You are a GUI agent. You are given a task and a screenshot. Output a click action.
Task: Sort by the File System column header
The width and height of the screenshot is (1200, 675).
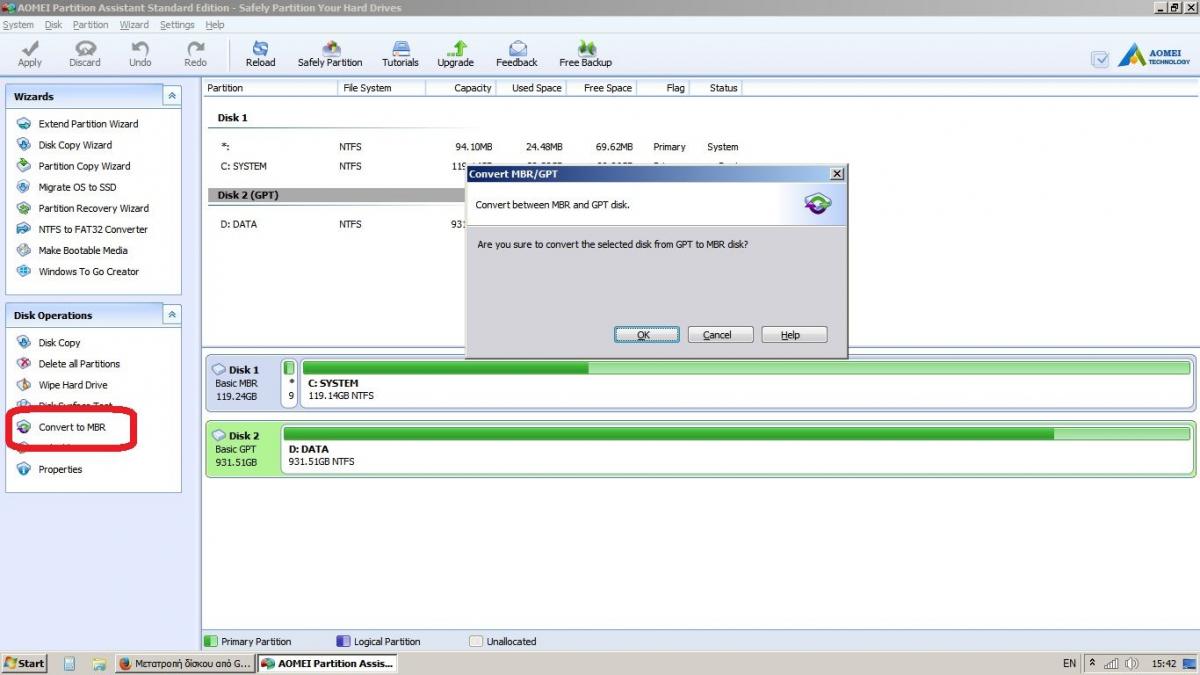point(381,88)
